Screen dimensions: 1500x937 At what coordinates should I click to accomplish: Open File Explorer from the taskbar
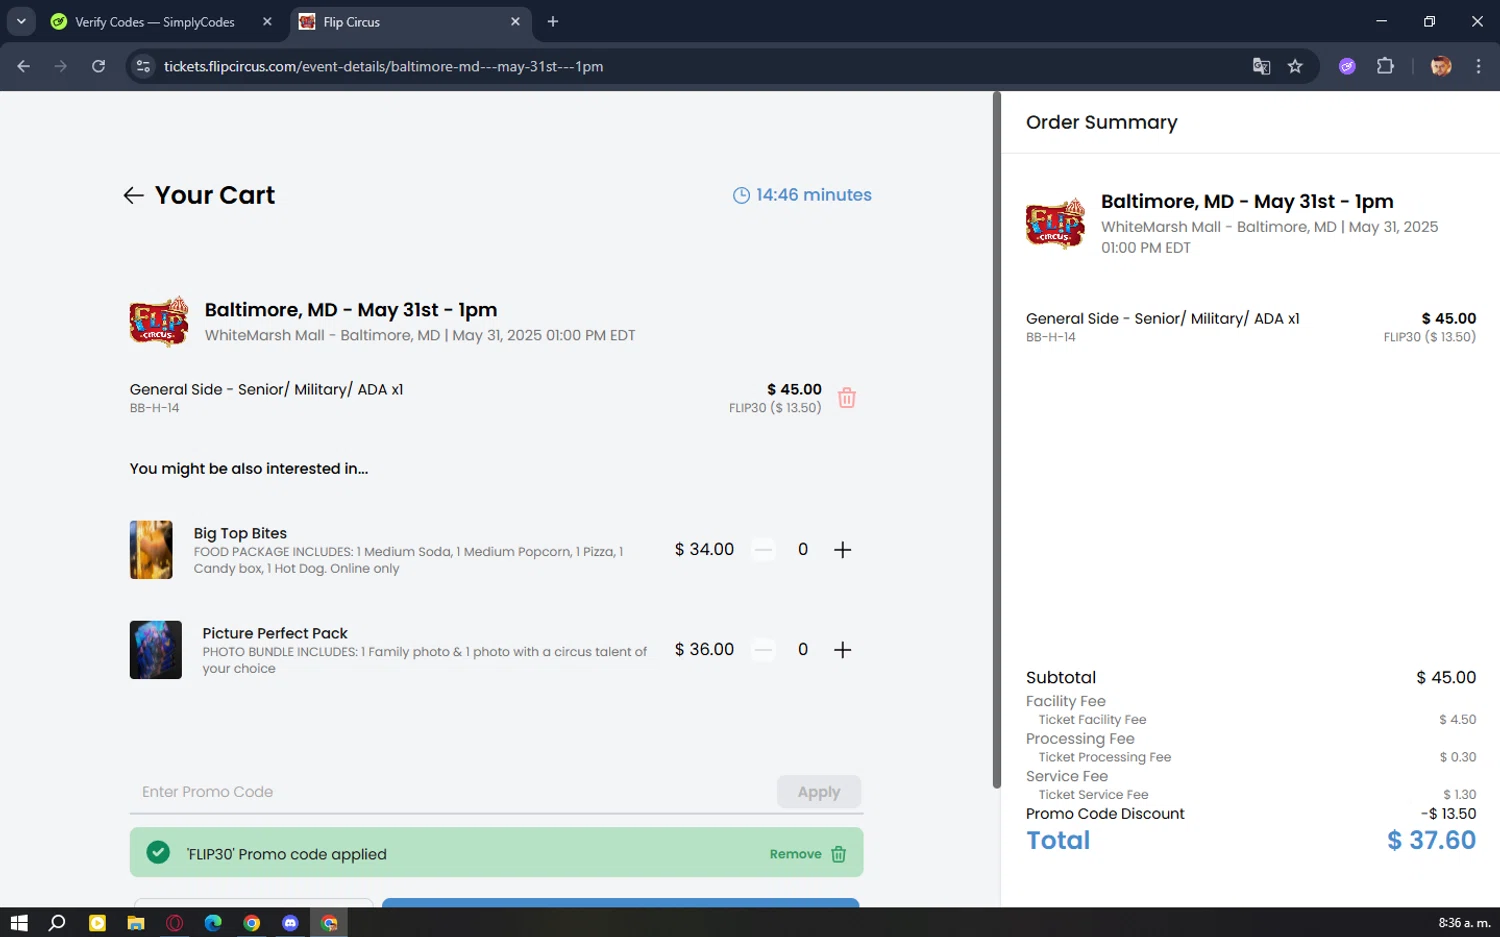pos(135,923)
